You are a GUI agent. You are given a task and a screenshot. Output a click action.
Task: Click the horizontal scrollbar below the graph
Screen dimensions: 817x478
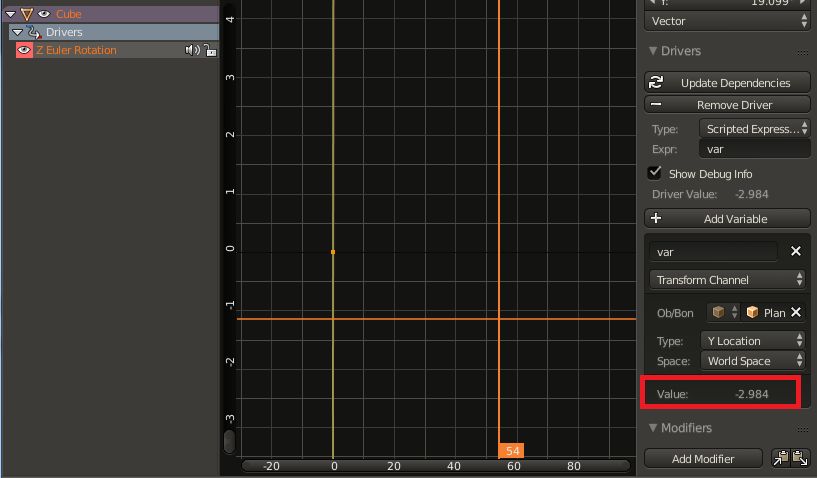[x=436, y=465]
